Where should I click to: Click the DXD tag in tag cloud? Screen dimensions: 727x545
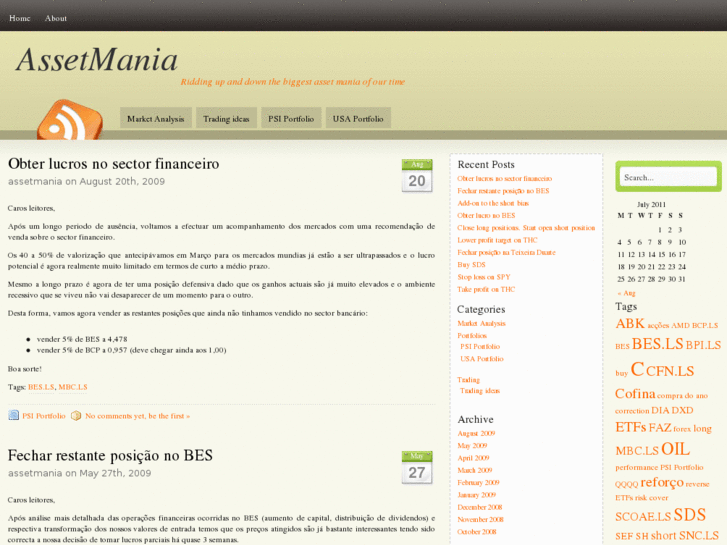tap(682, 410)
